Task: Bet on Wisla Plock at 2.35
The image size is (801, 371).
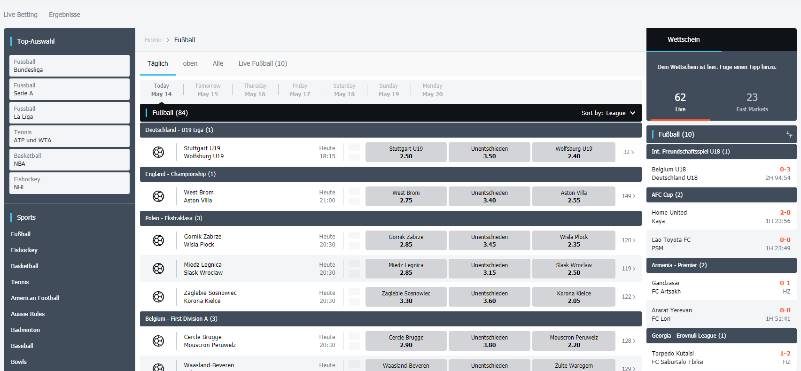Action: (573, 241)
